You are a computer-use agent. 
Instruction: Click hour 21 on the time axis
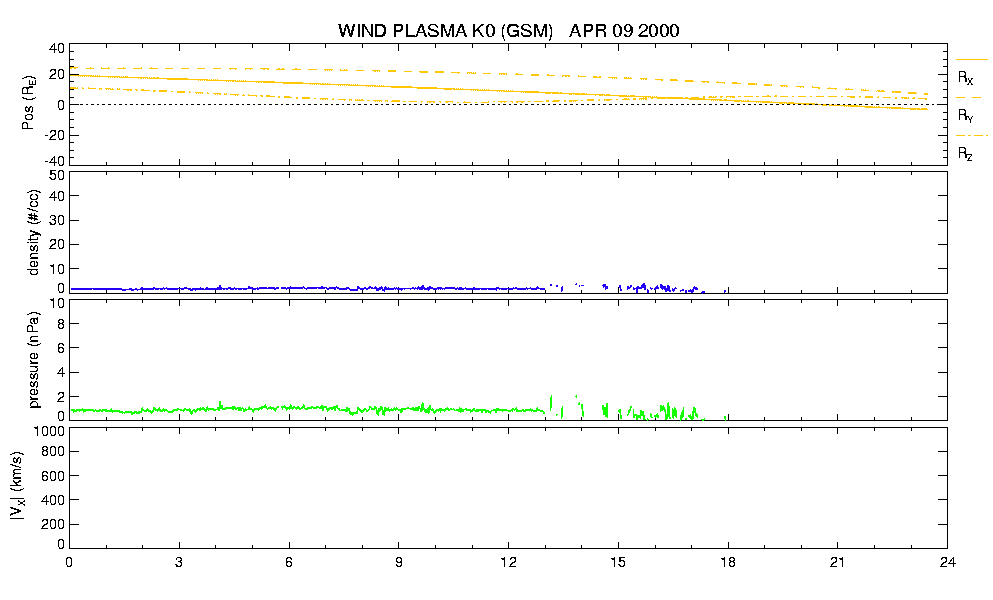tap(837, 562)
